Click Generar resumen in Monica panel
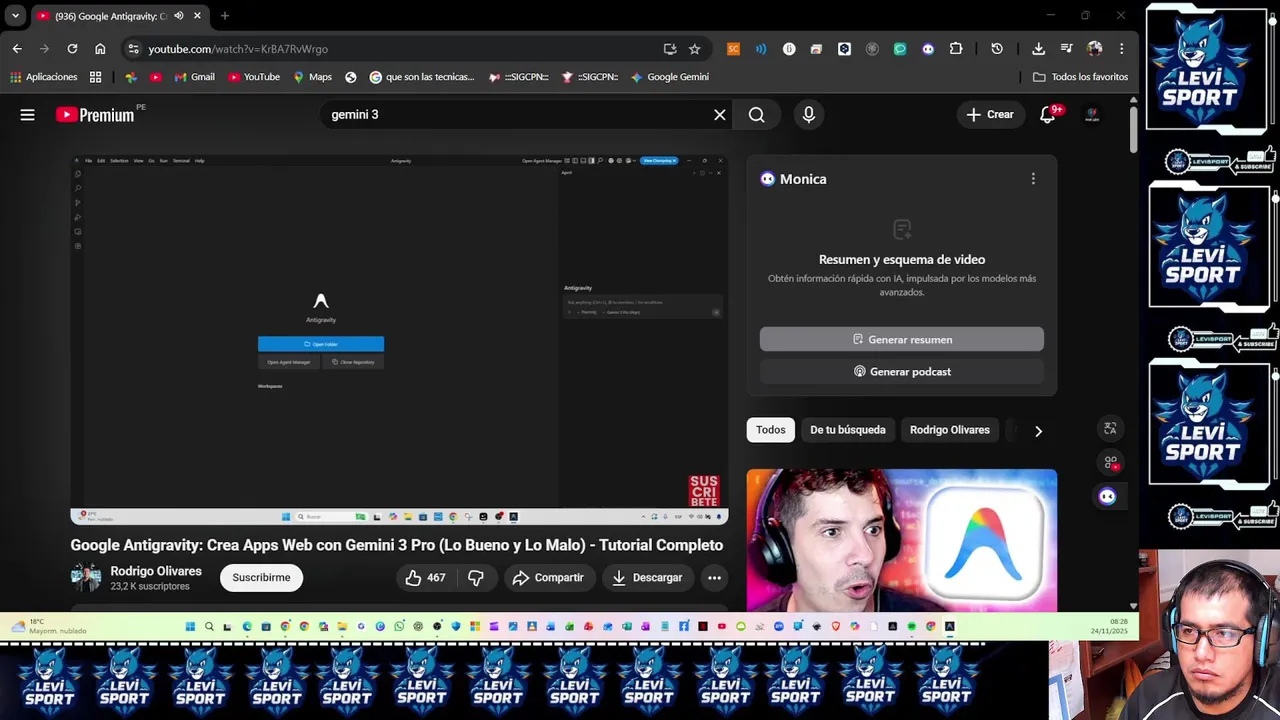Screen dimensions: 1280x720 [902, 340]
